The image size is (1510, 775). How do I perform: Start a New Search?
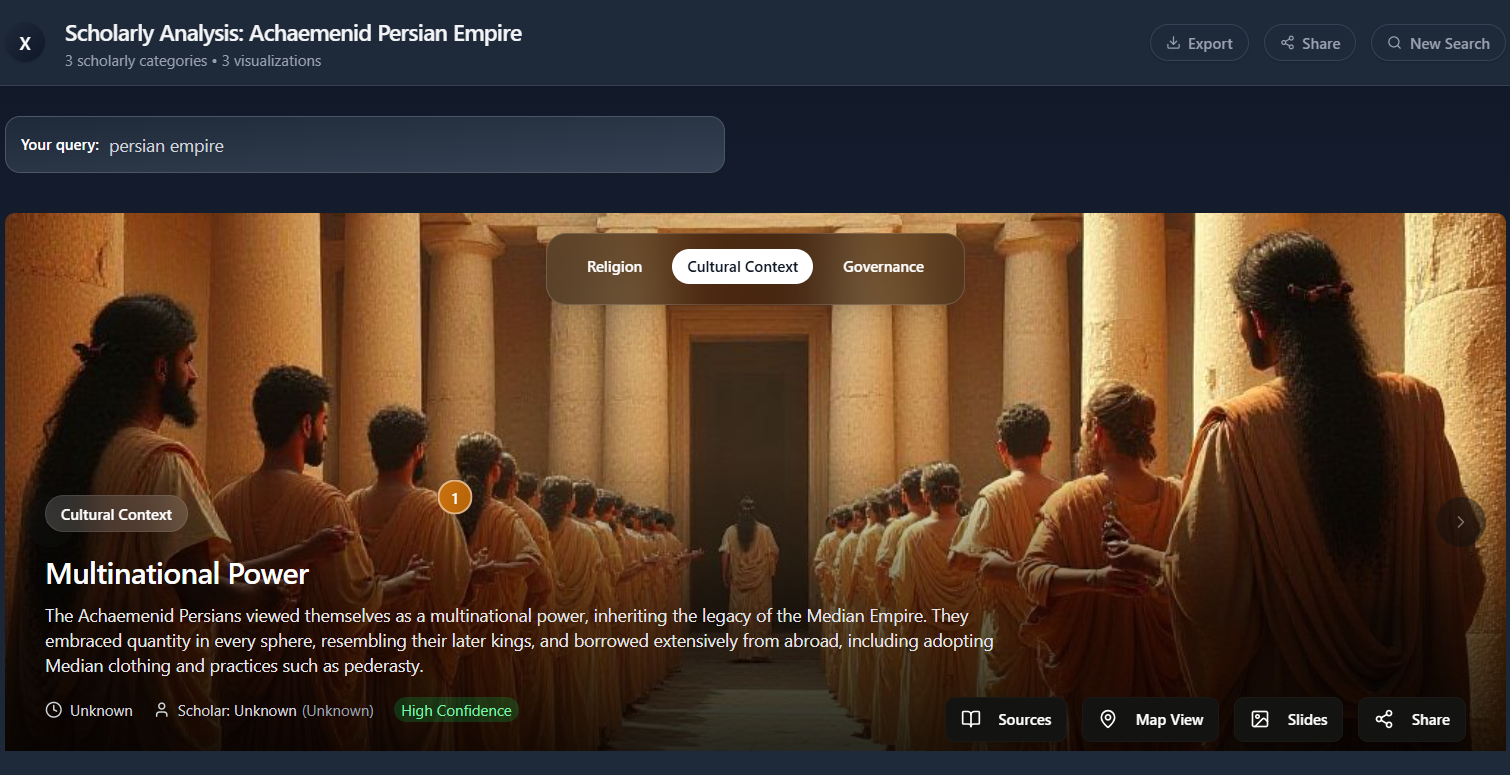(1438, 43)
